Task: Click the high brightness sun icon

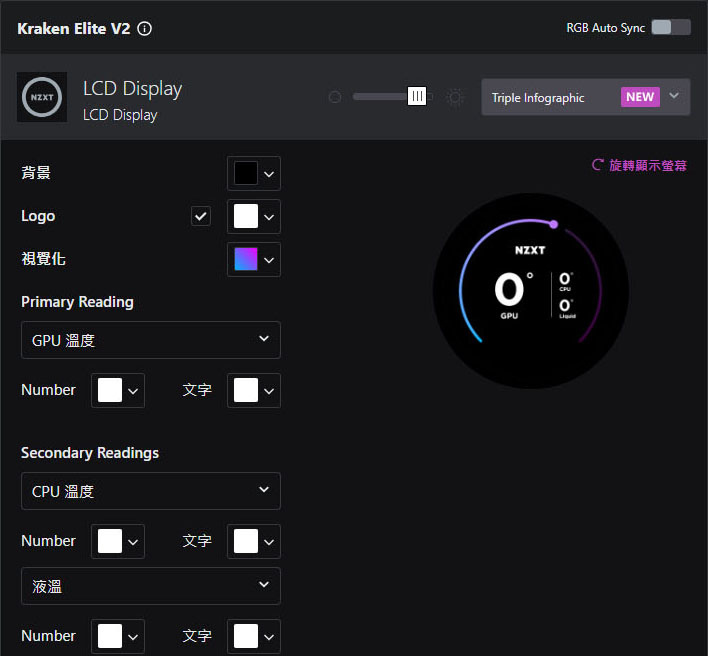Action: point(455,97)
